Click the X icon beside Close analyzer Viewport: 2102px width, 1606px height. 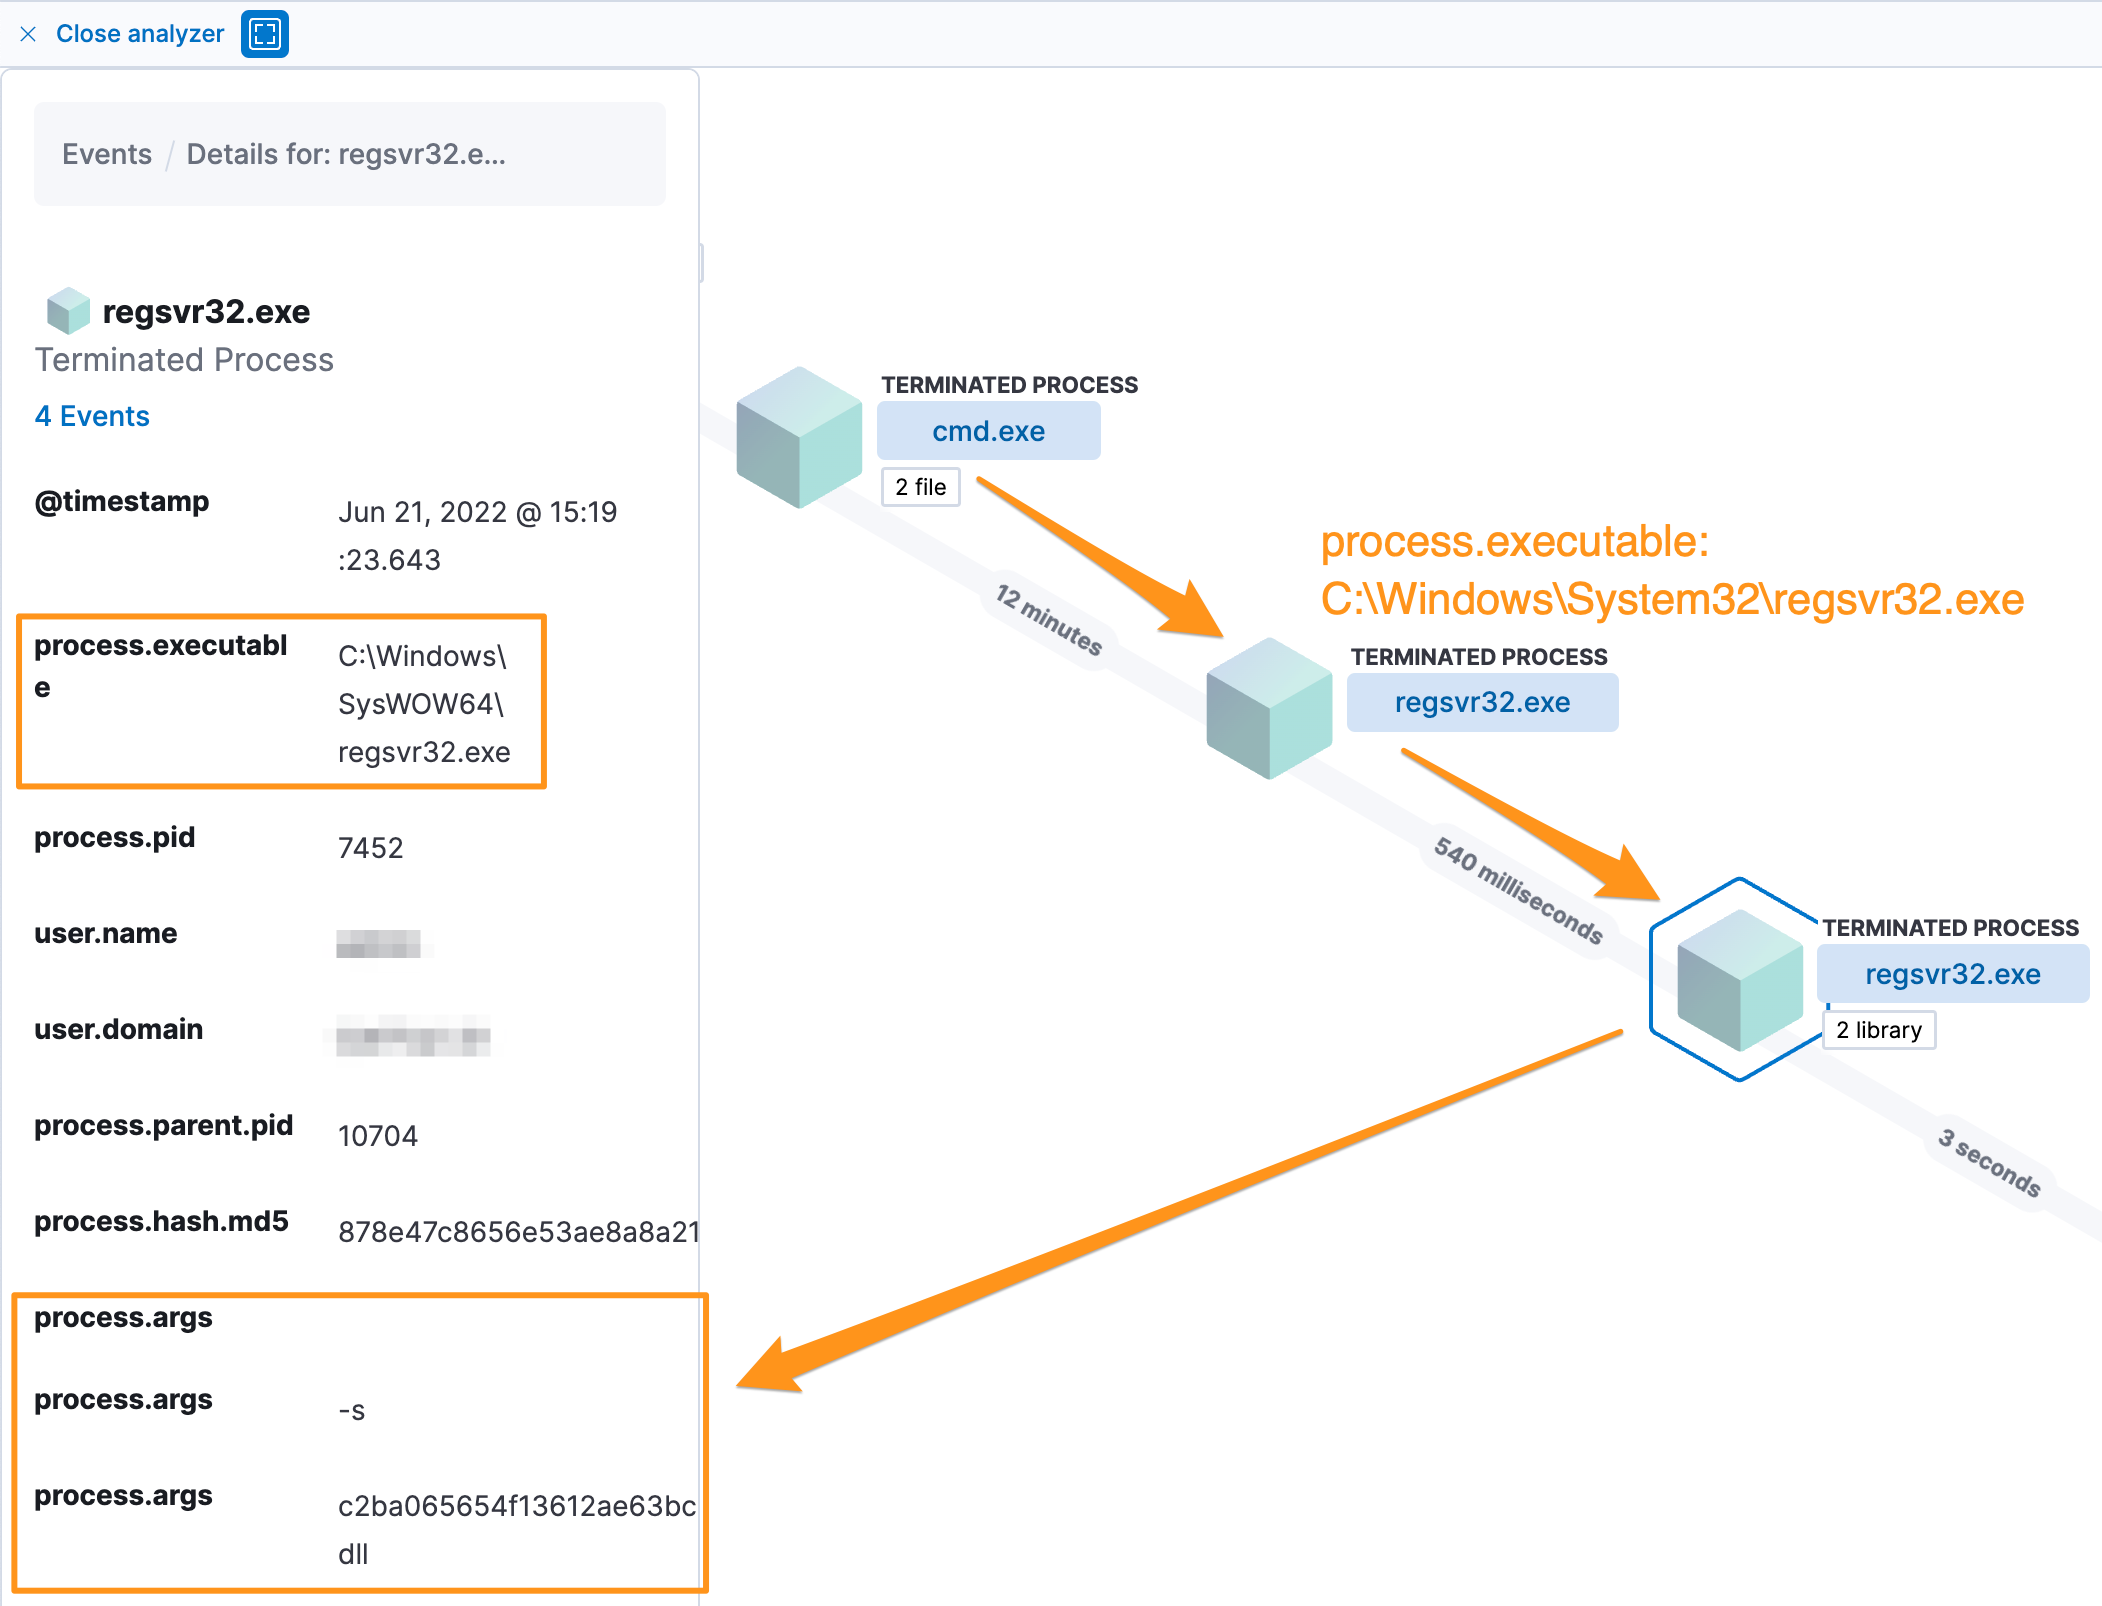(28, 34)
